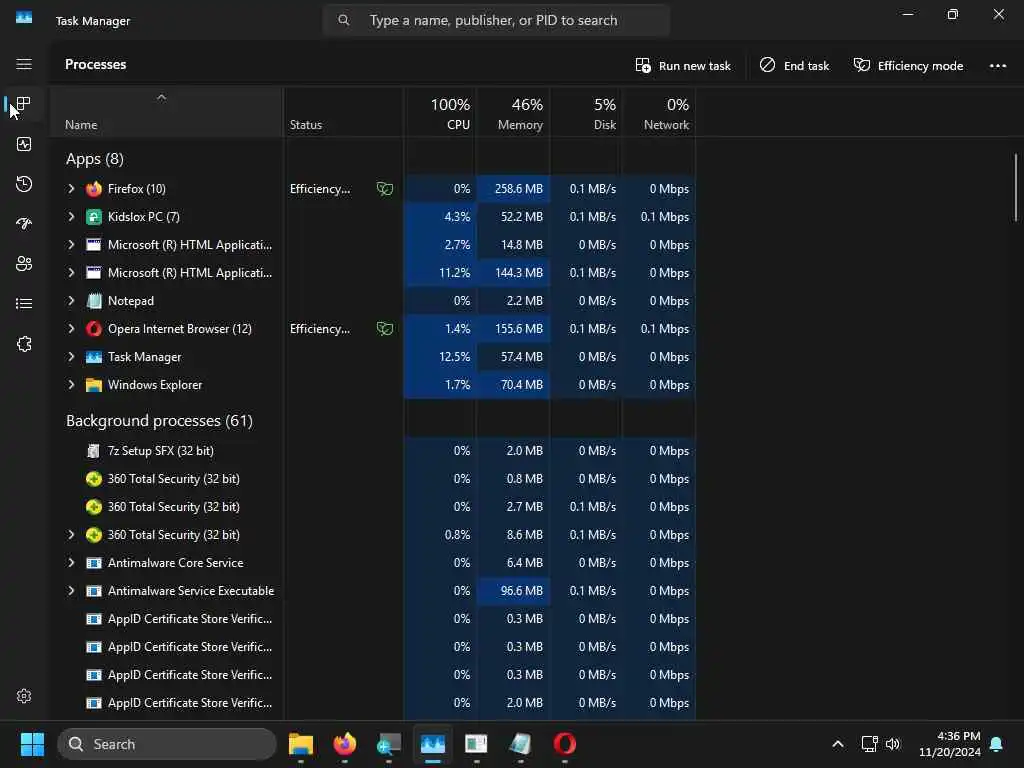
Task: Select Notepad memory value 2.2 MB
Action: point(513,301)
